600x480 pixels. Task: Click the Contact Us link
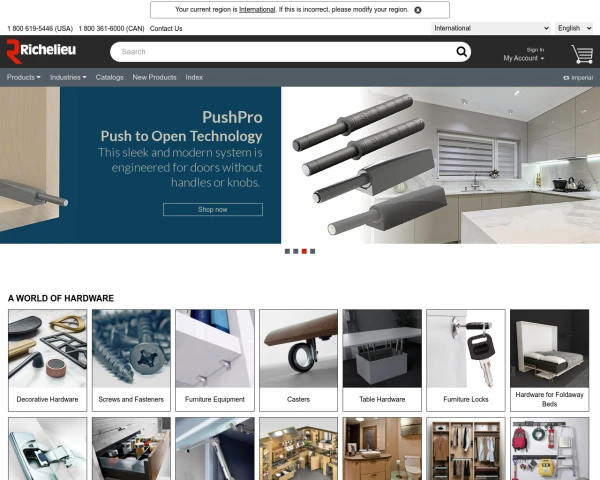[x=166, y=28]
